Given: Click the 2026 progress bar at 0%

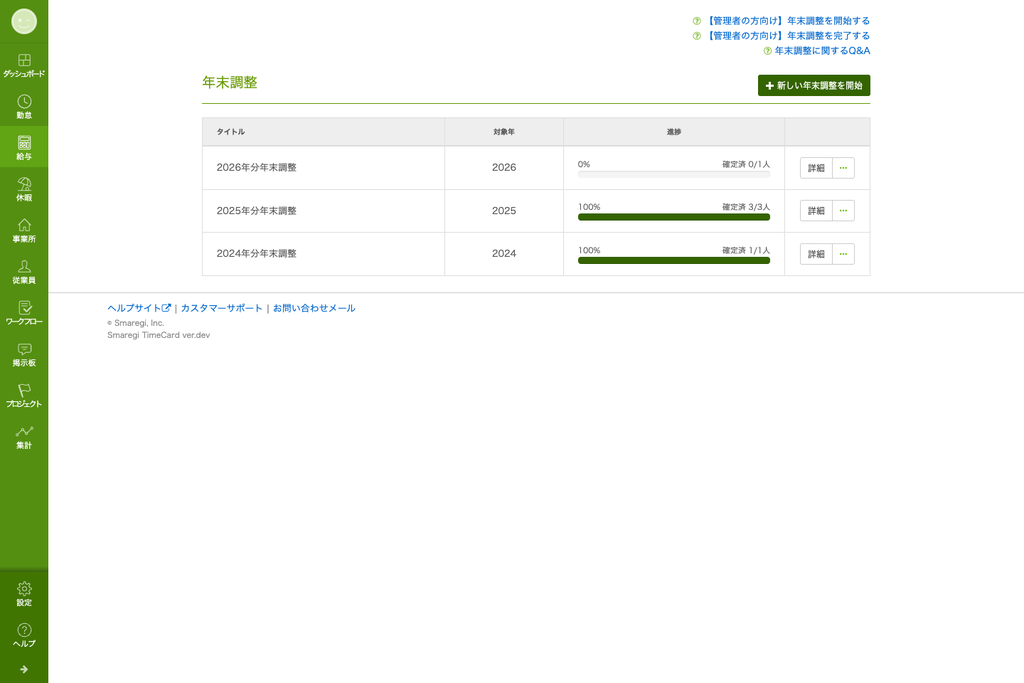Looking at the screenshot, I should [x=674, y=174].
